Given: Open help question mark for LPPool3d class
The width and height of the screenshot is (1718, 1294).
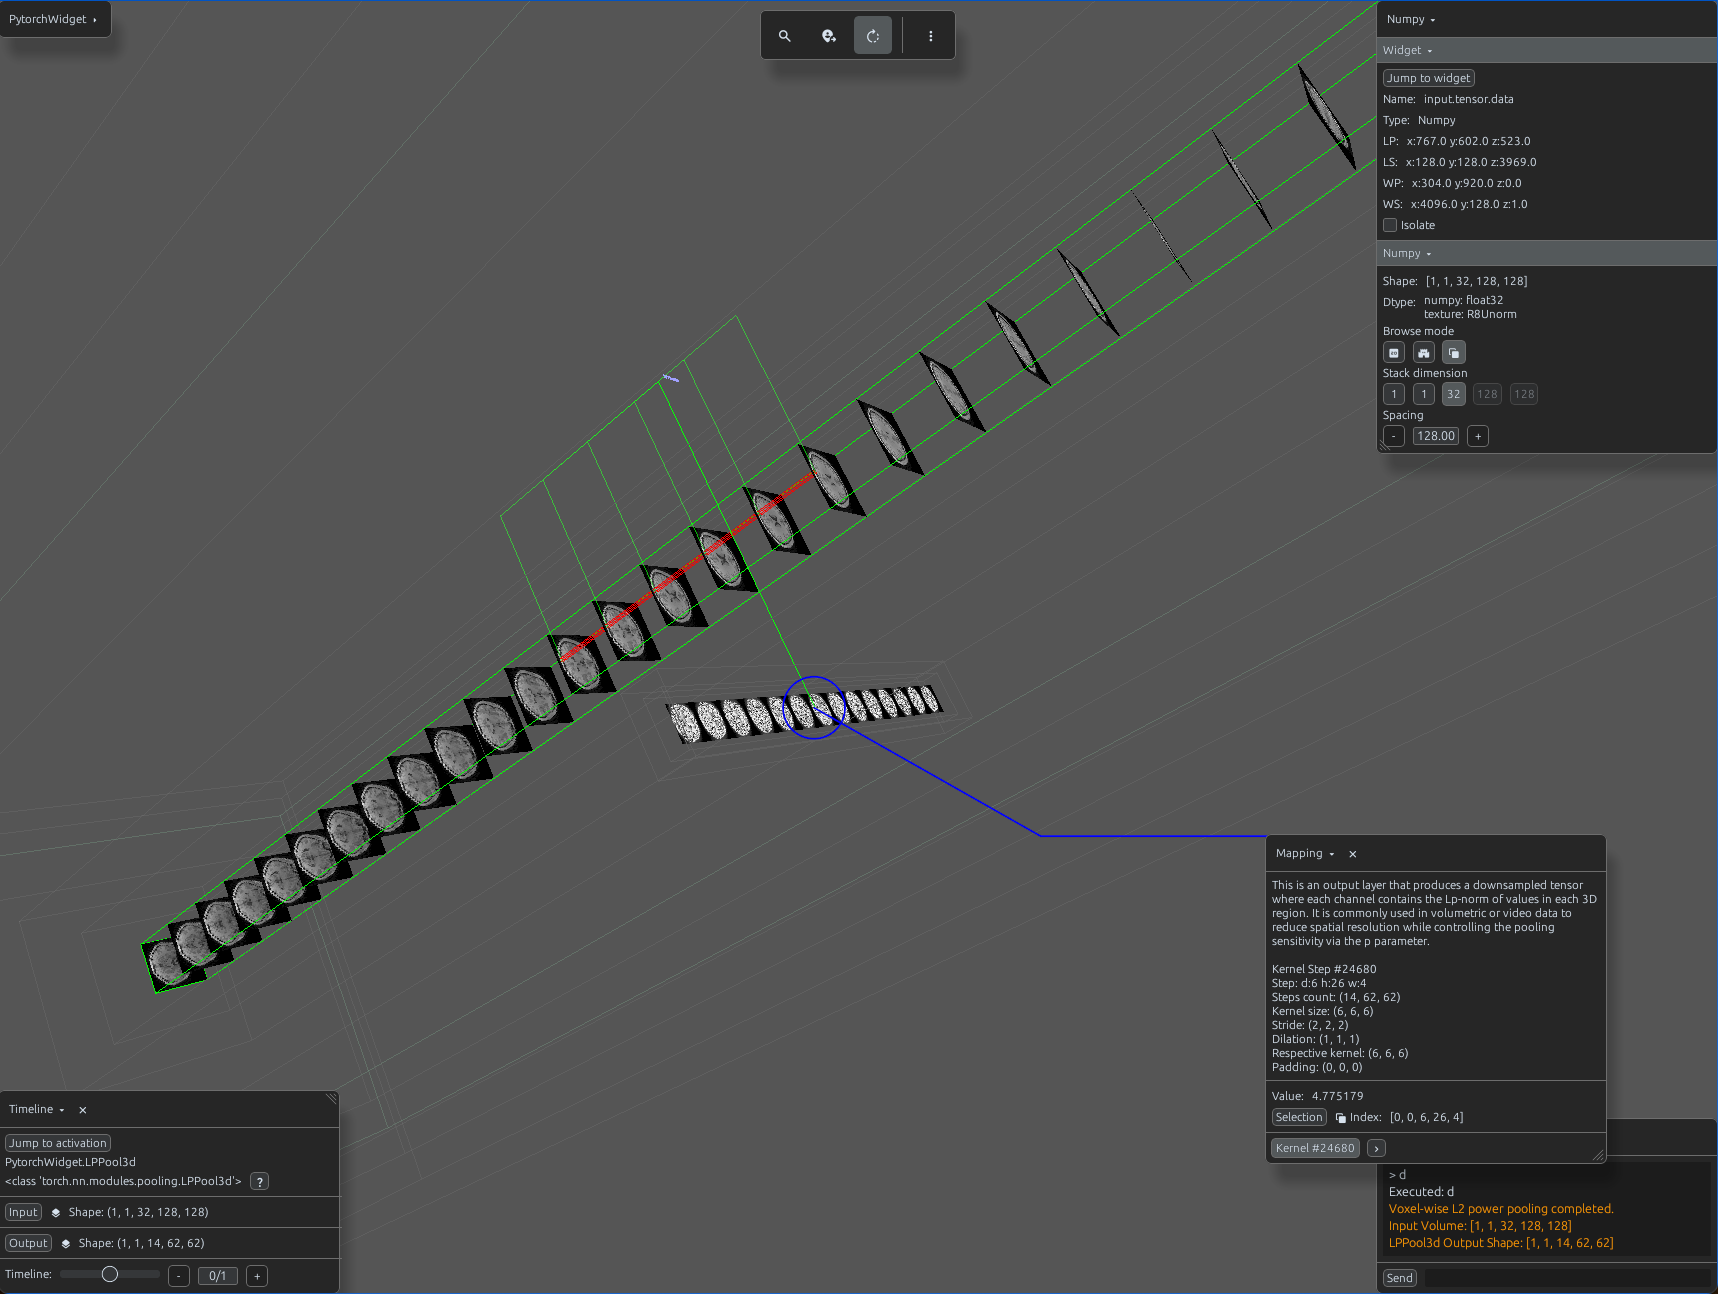Looking at the screenshot, I should [x=259, y=1181].
